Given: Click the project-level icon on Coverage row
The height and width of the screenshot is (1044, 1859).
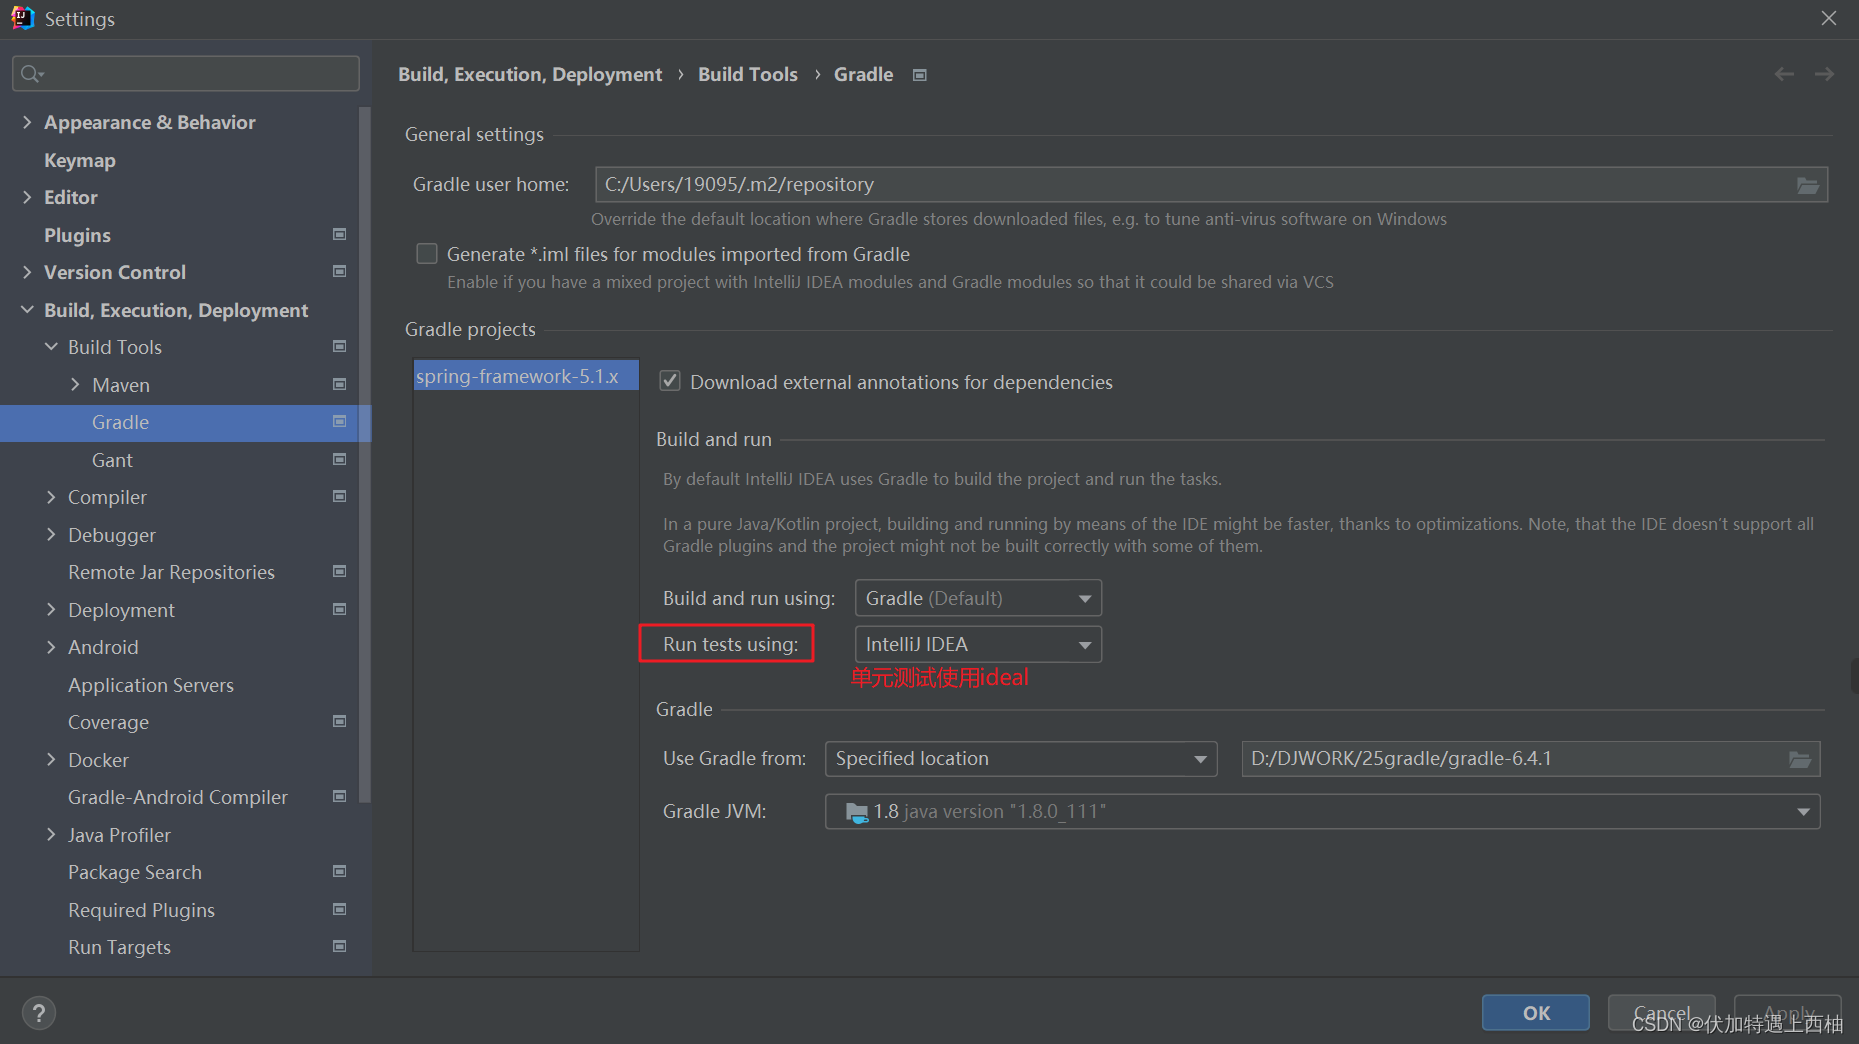Looking at the screenshot, I should [x=339, y=721].
